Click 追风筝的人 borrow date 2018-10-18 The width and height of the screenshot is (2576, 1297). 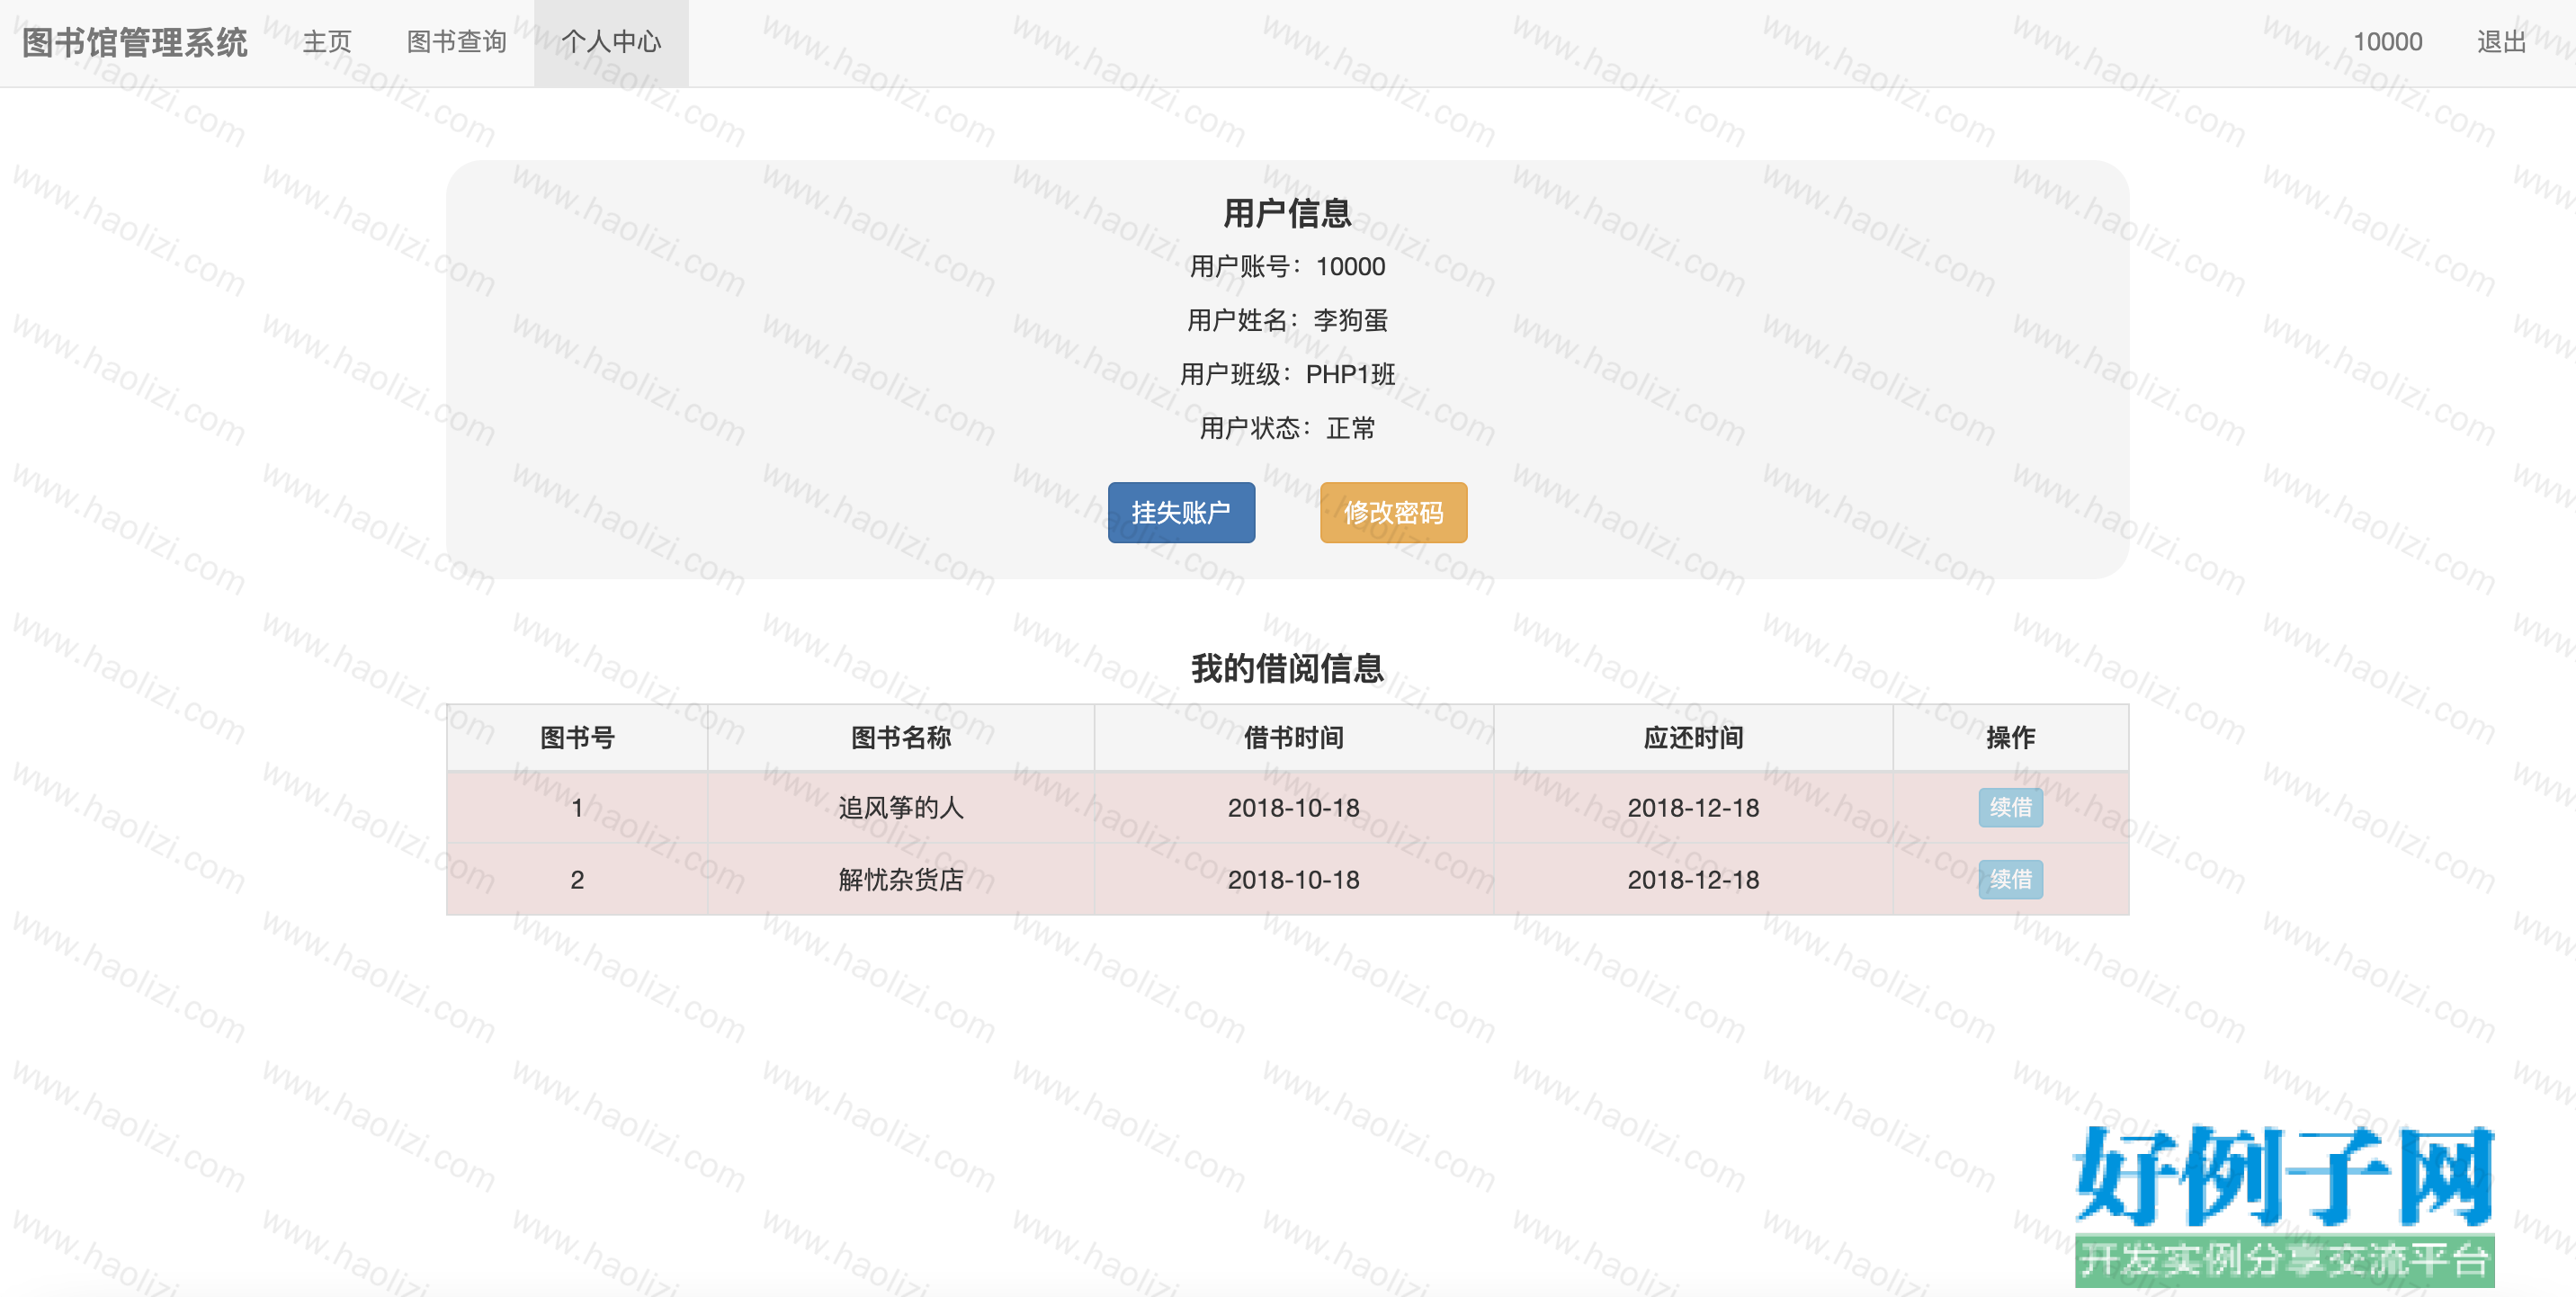point(1293,808)
